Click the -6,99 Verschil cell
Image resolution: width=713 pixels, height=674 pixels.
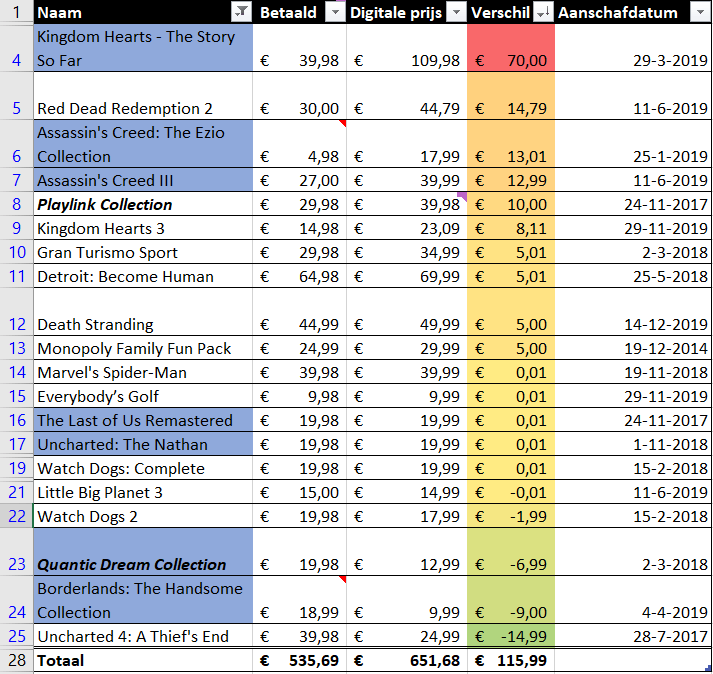pyautogui.click(x=511, y=552)
